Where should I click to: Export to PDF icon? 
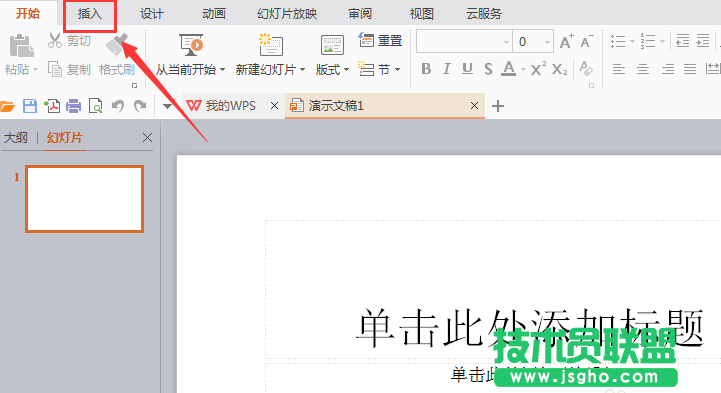52,106
